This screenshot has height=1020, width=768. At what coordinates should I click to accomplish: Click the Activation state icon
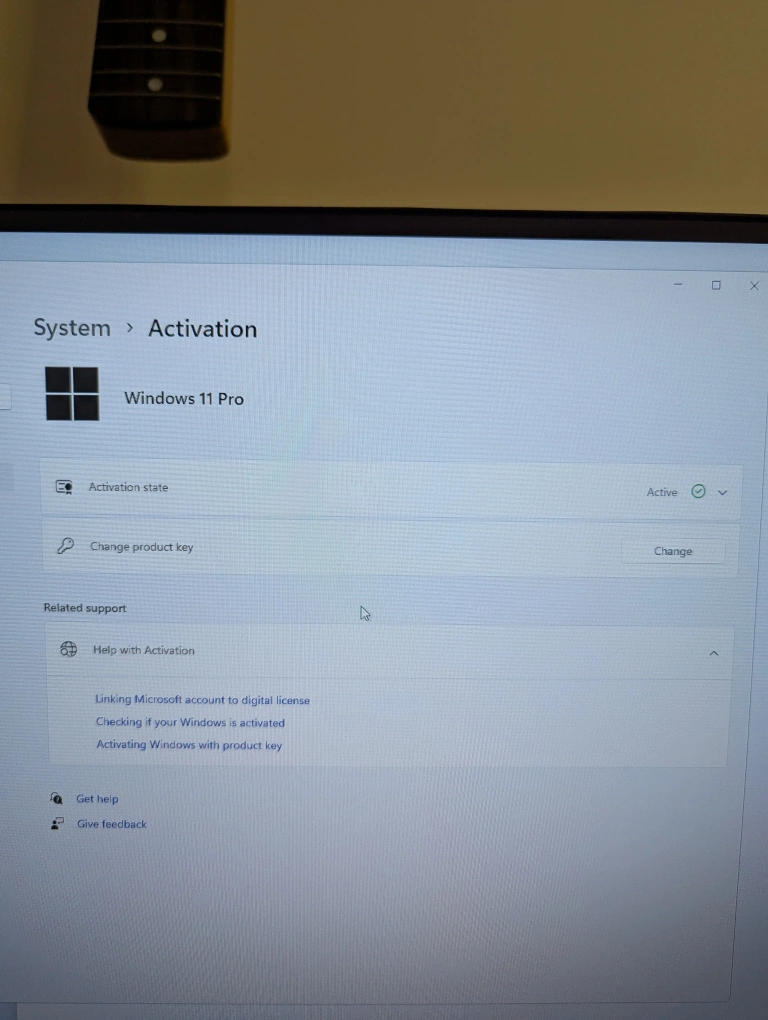click(64, 487)
